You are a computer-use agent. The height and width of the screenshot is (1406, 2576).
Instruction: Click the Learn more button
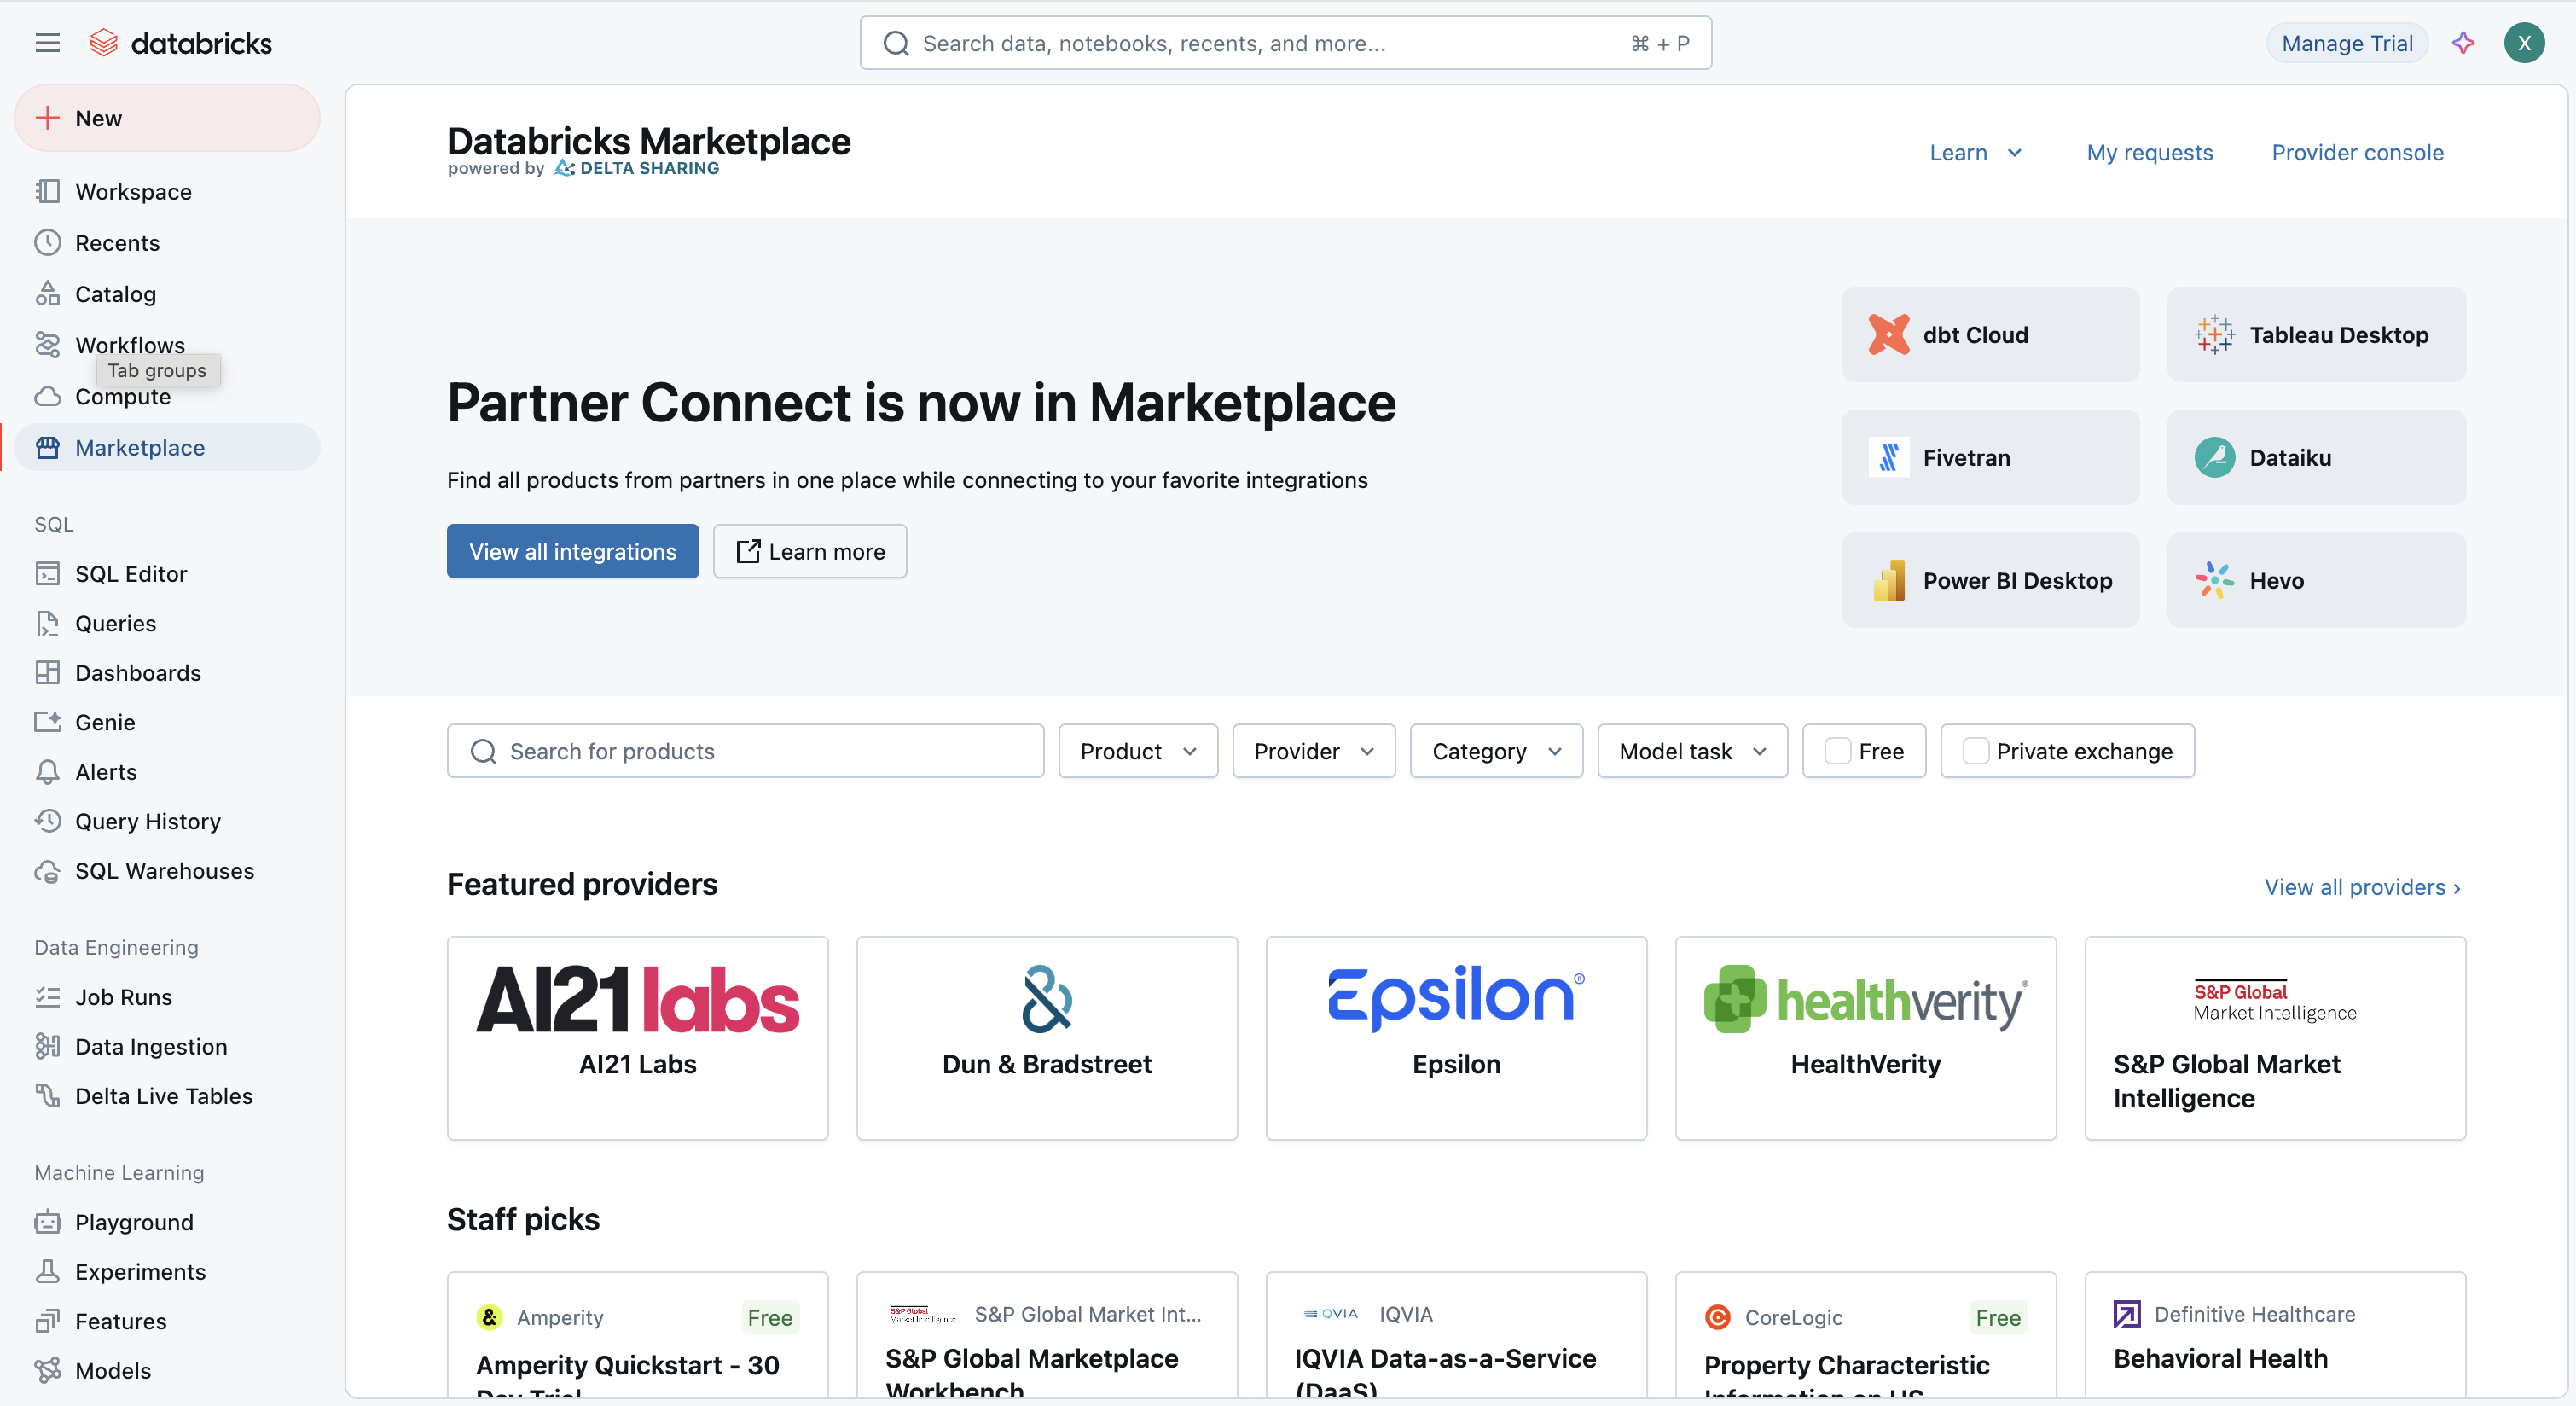[x=810, y=551]
